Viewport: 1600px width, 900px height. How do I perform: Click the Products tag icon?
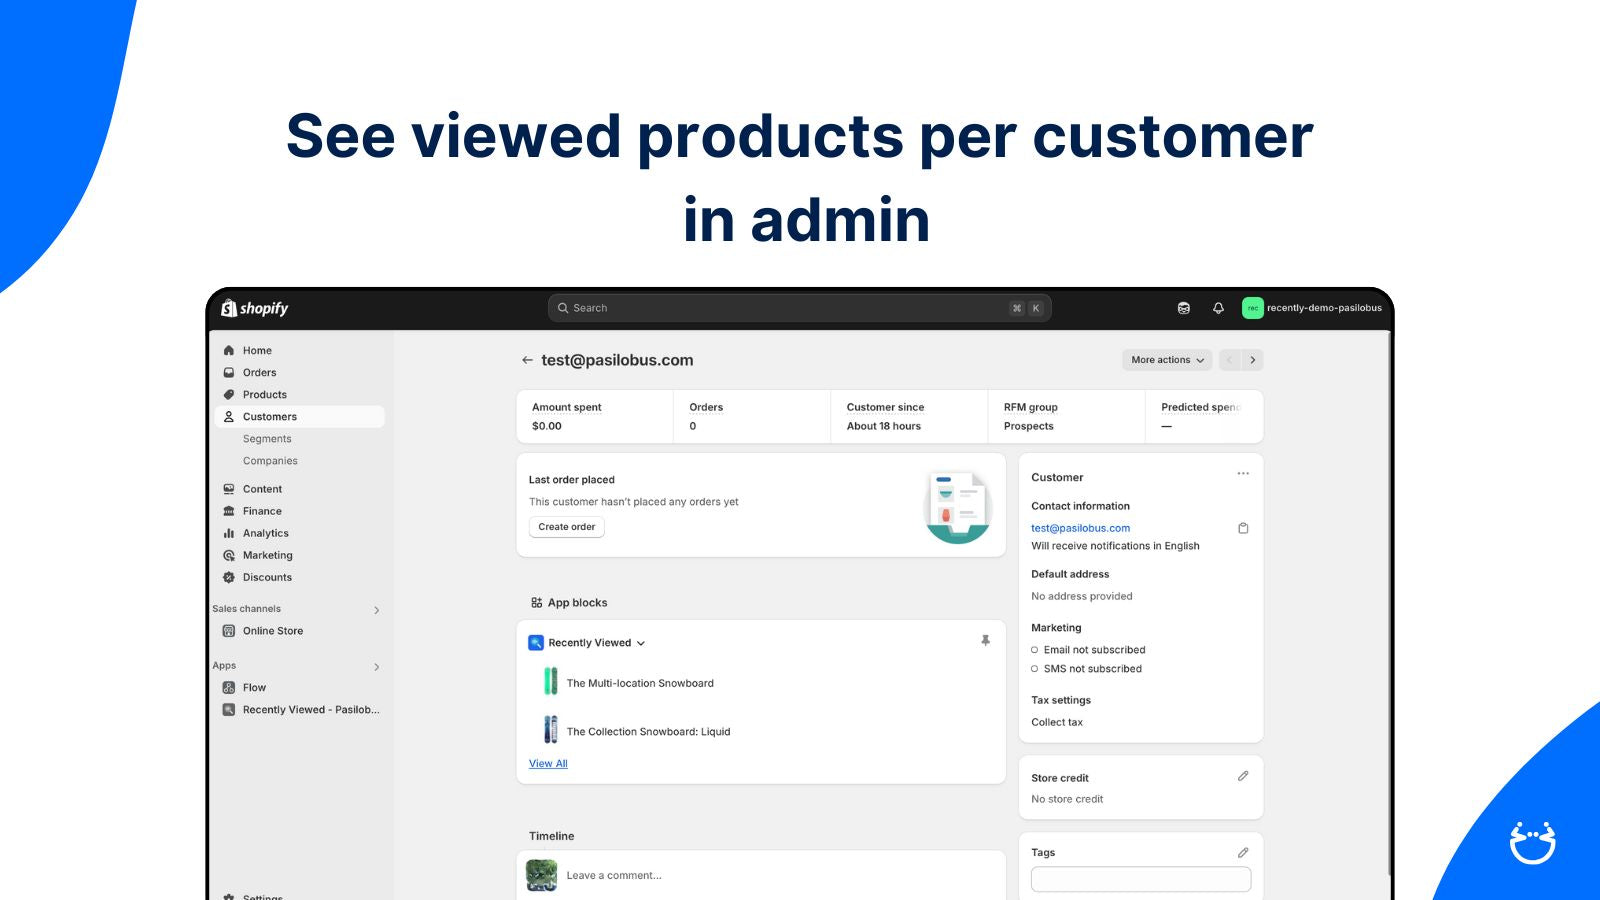[x=229, y=394]
